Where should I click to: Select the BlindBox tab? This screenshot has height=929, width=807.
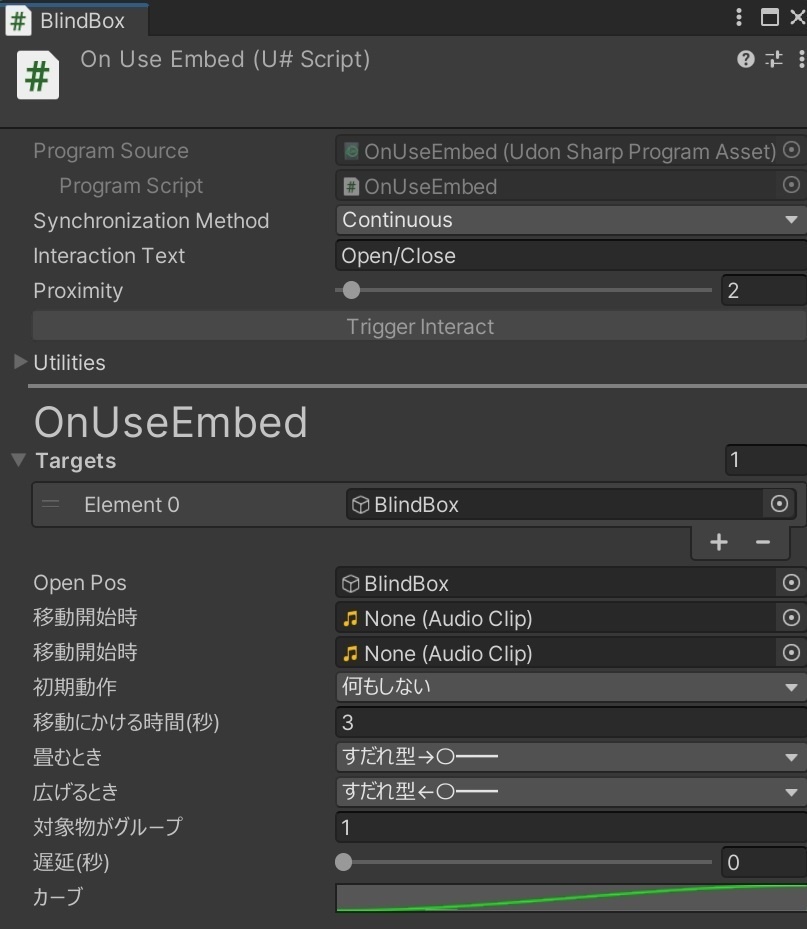click(x=75, y=19)
